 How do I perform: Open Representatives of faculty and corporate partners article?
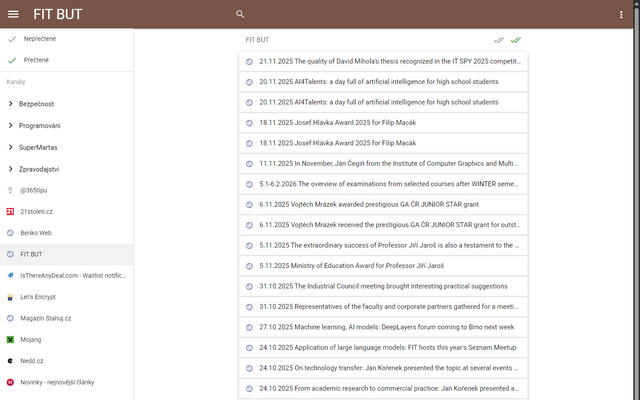point(383,307)
